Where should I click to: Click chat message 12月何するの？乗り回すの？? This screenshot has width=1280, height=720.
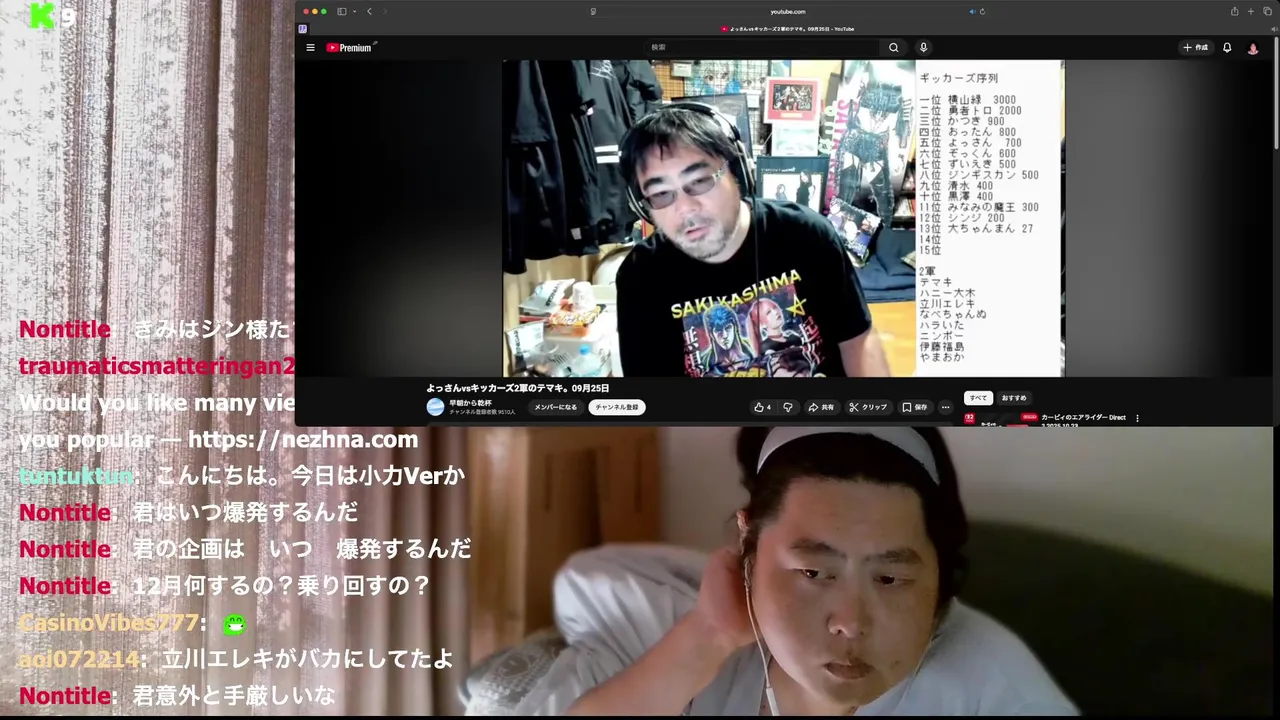[282, 586]
